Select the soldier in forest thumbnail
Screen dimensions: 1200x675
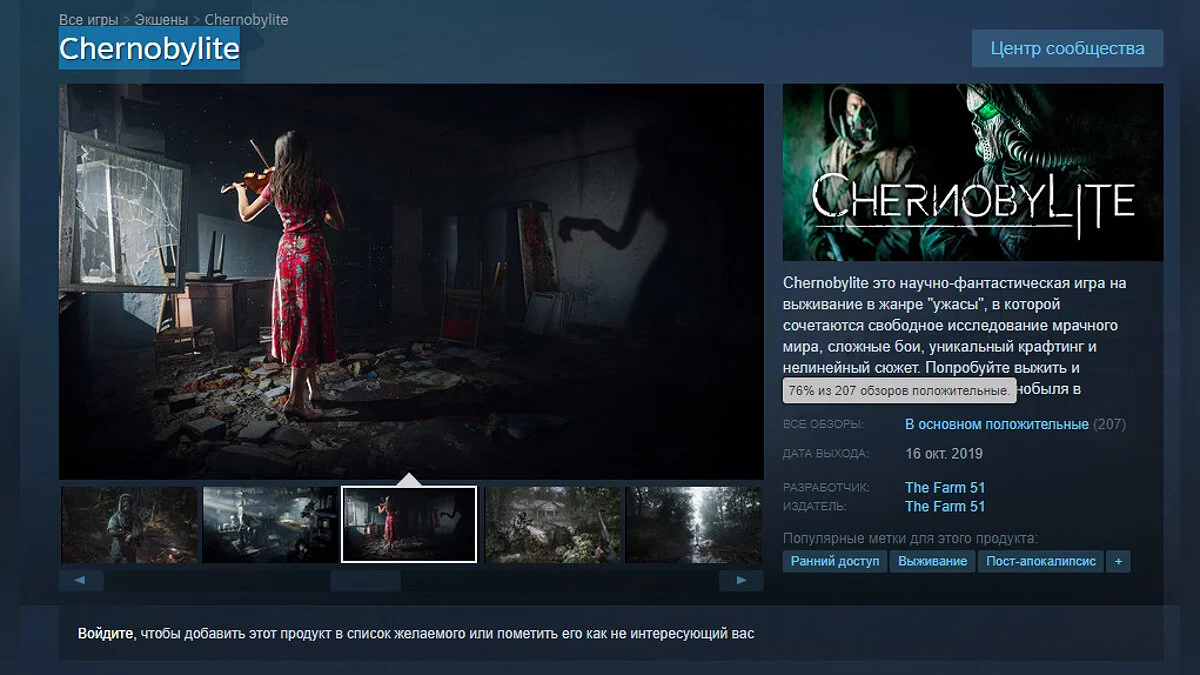pos(129,524)
